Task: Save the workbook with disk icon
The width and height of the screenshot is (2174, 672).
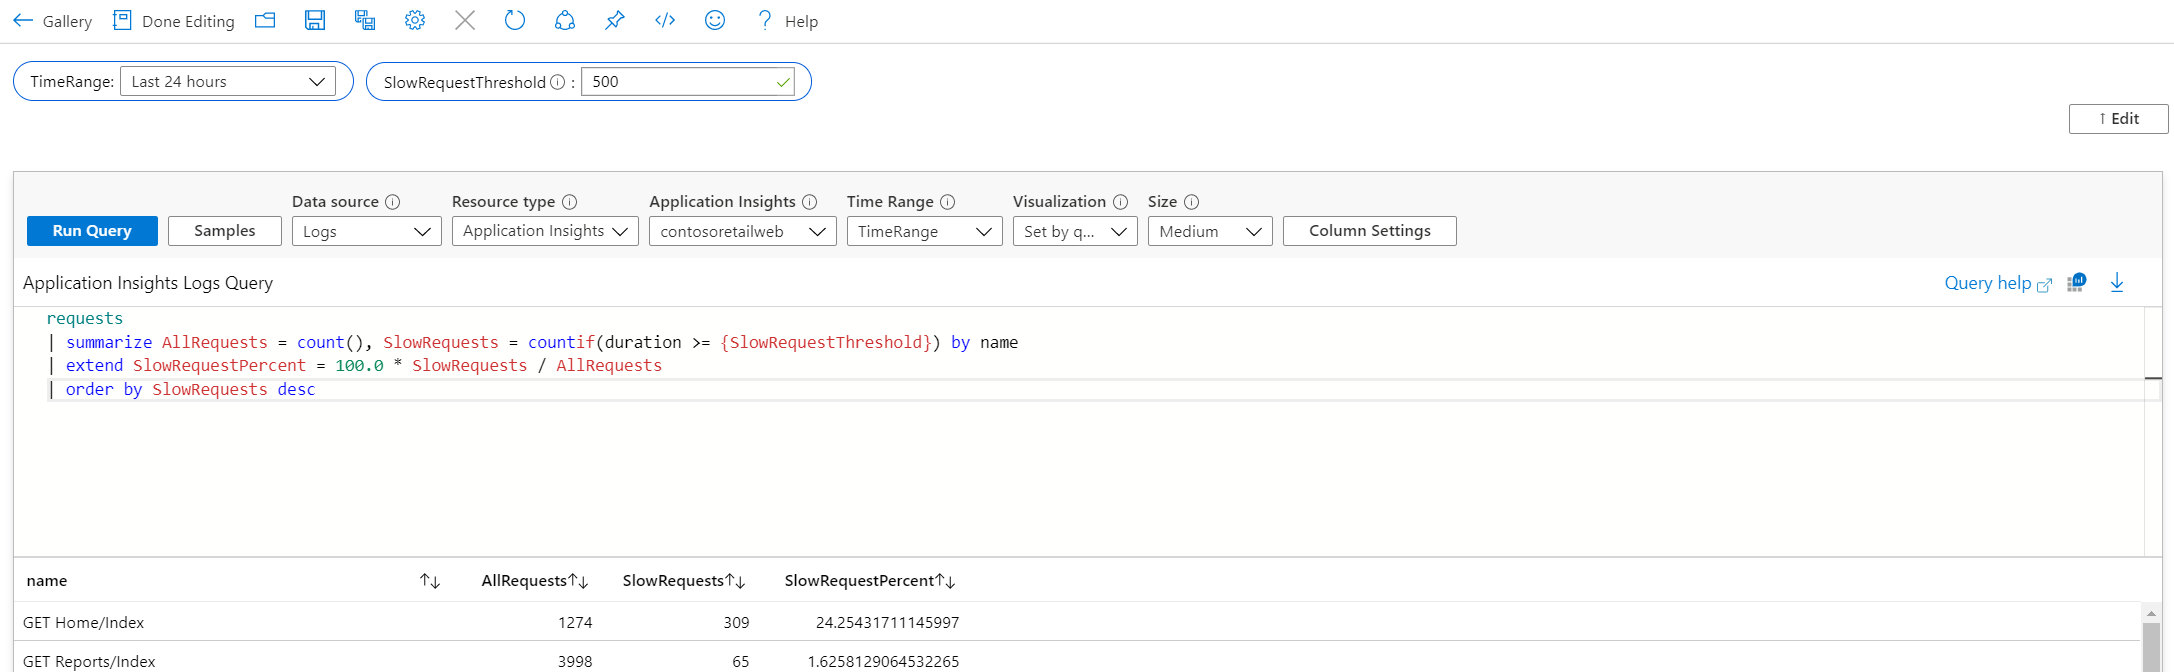Action: [x=315, y=20]
